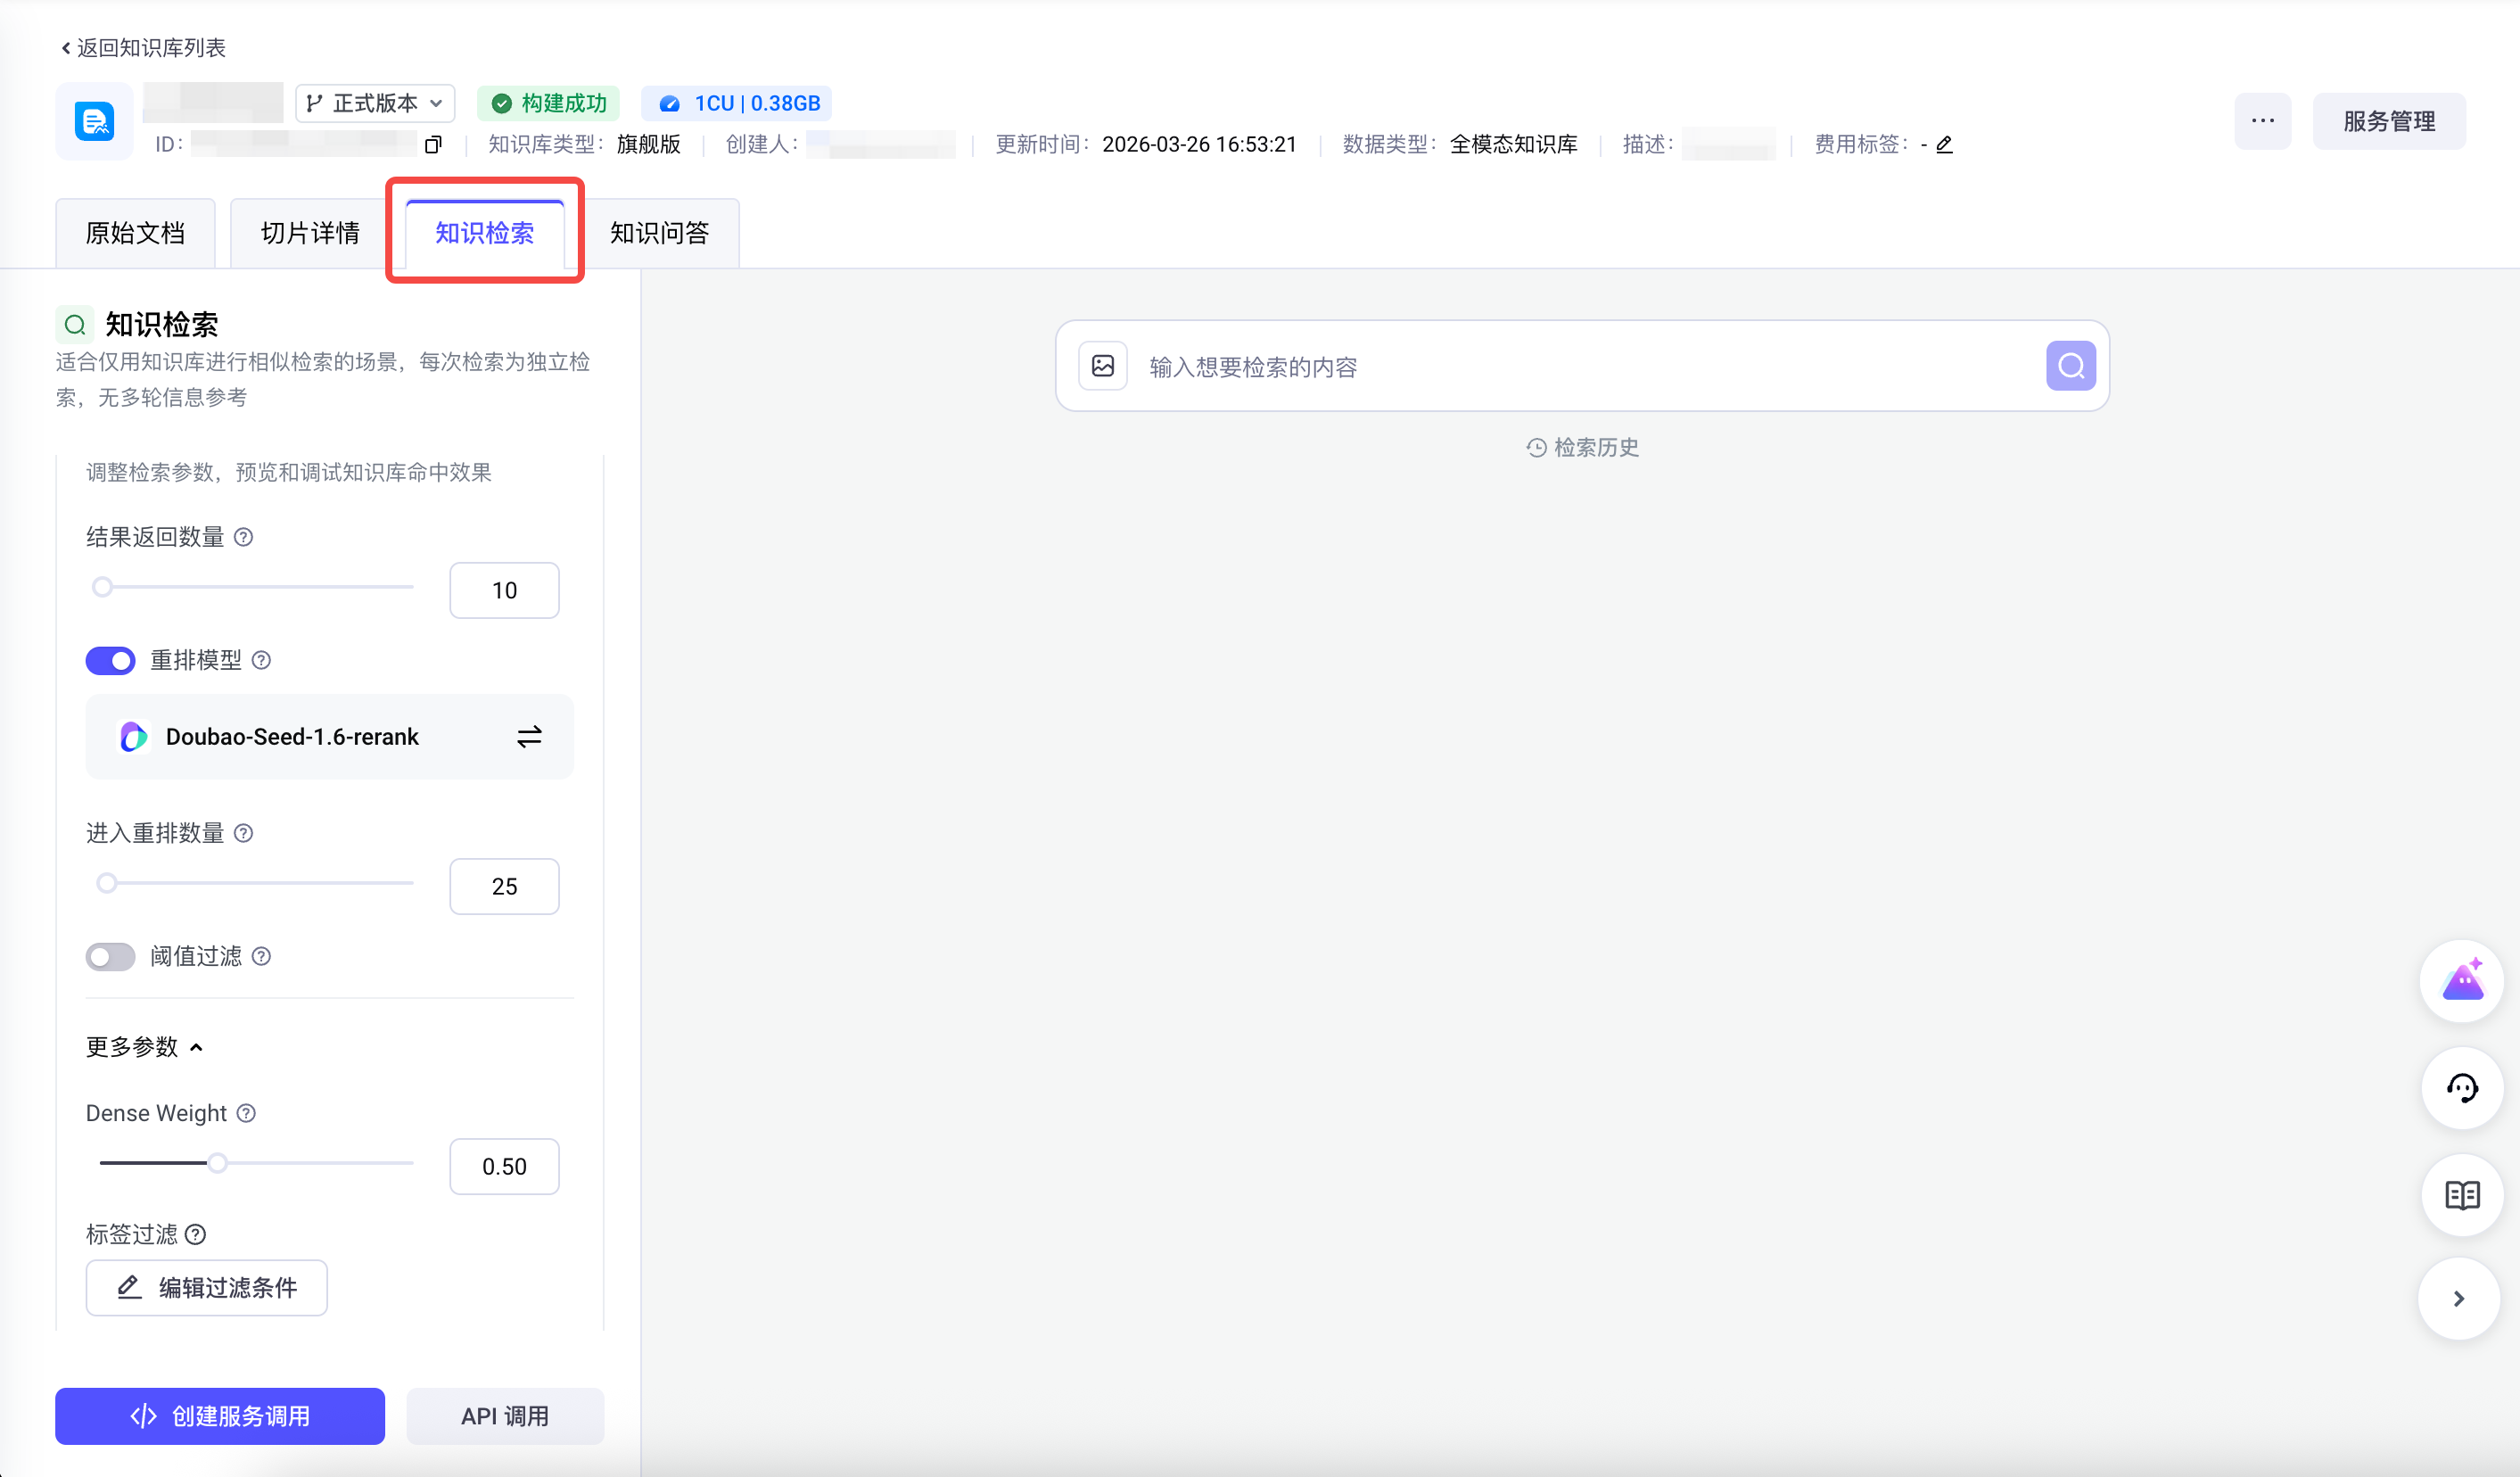
Task: Switch to the 切片详情 tab
Action: click(310, 233)
